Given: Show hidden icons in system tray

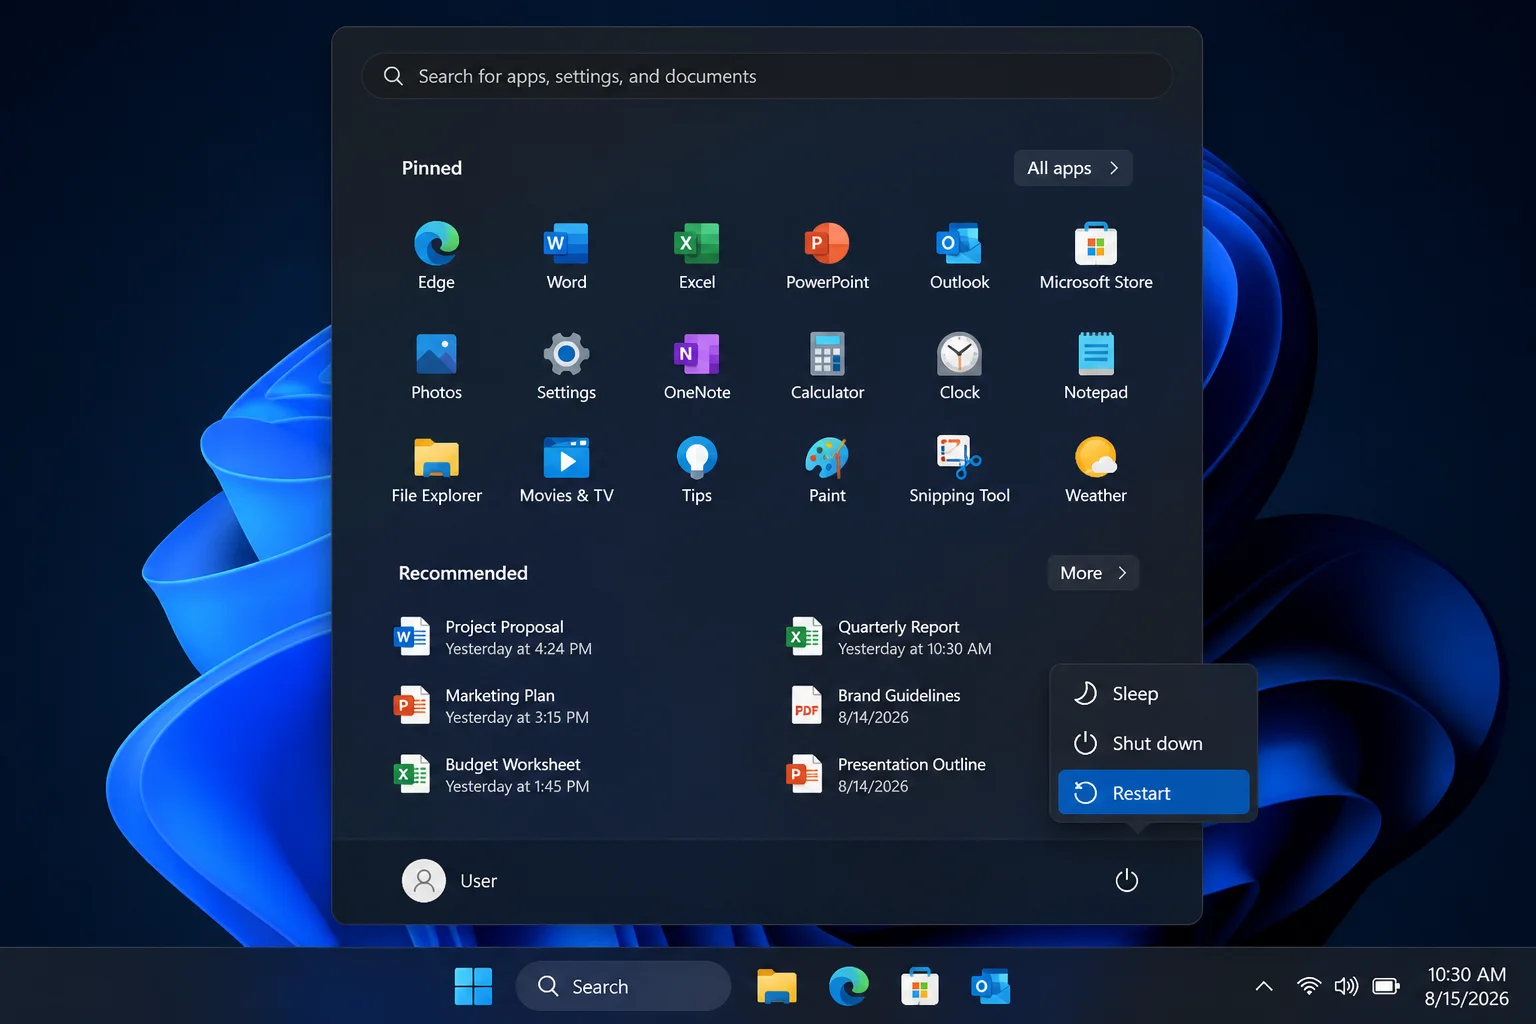Looking at the screenshot, I should pyautogui.click(x=1264, y=987).
